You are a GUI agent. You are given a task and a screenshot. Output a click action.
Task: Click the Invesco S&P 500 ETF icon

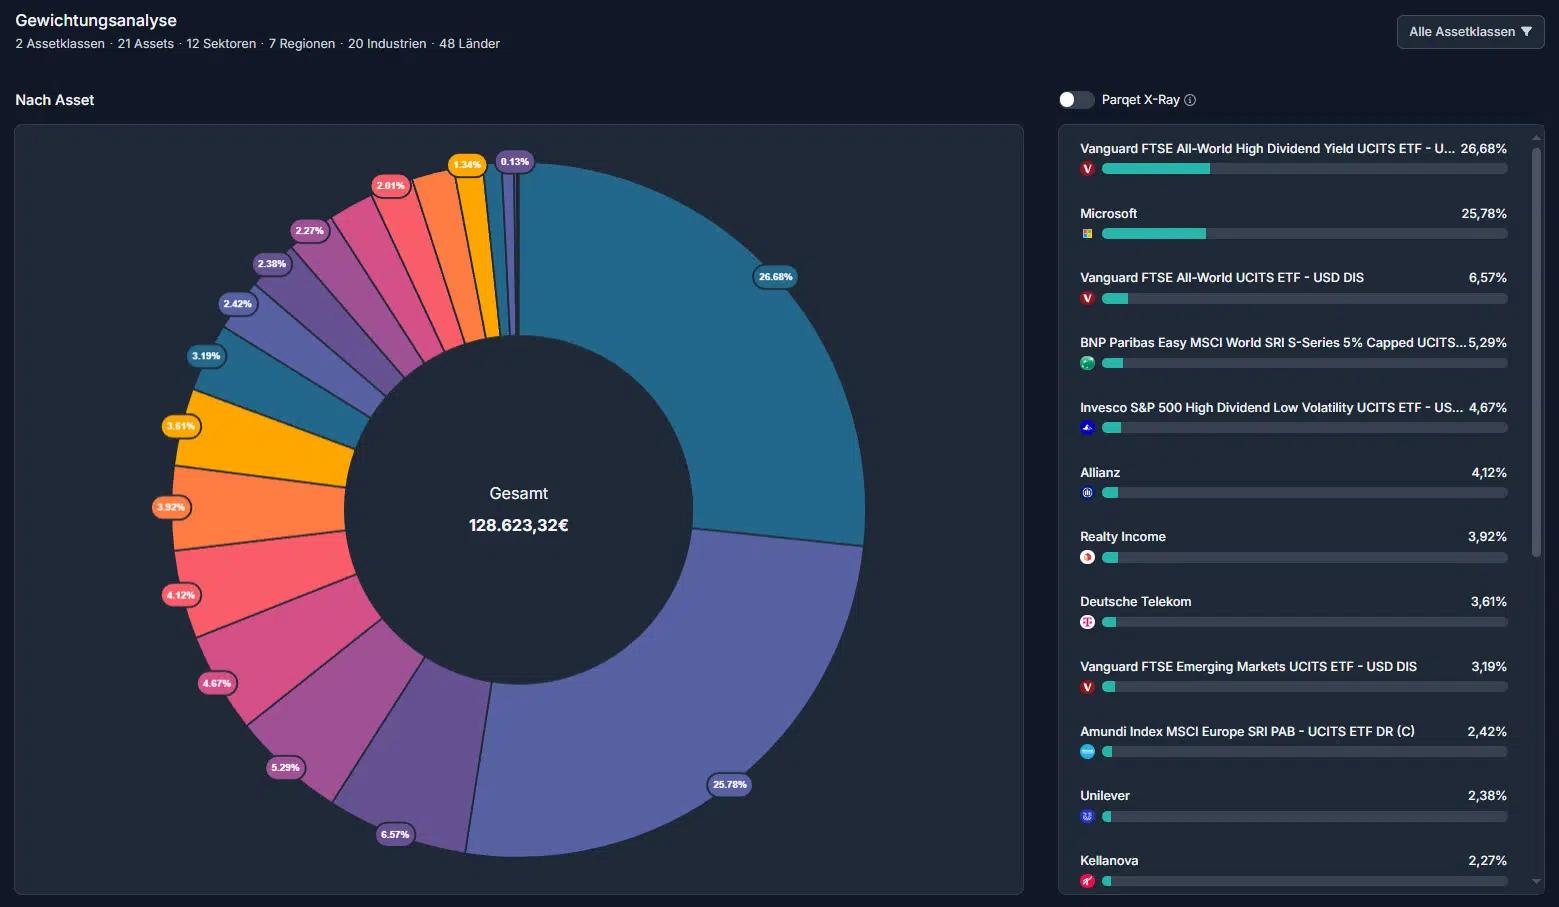pyautogui.click(x=1087, y=428)
